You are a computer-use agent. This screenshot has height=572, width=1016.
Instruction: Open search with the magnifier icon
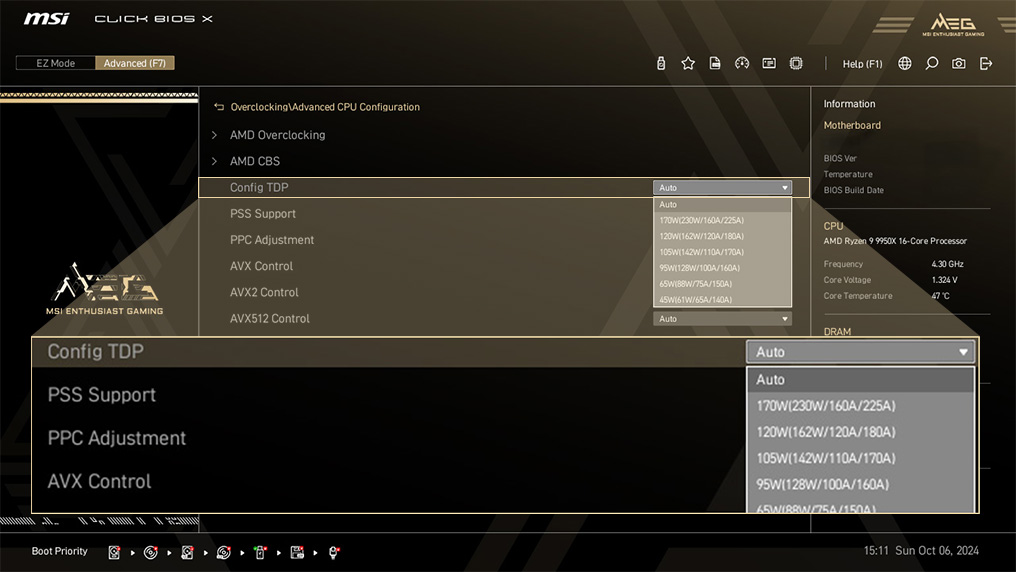coord(932,63)
